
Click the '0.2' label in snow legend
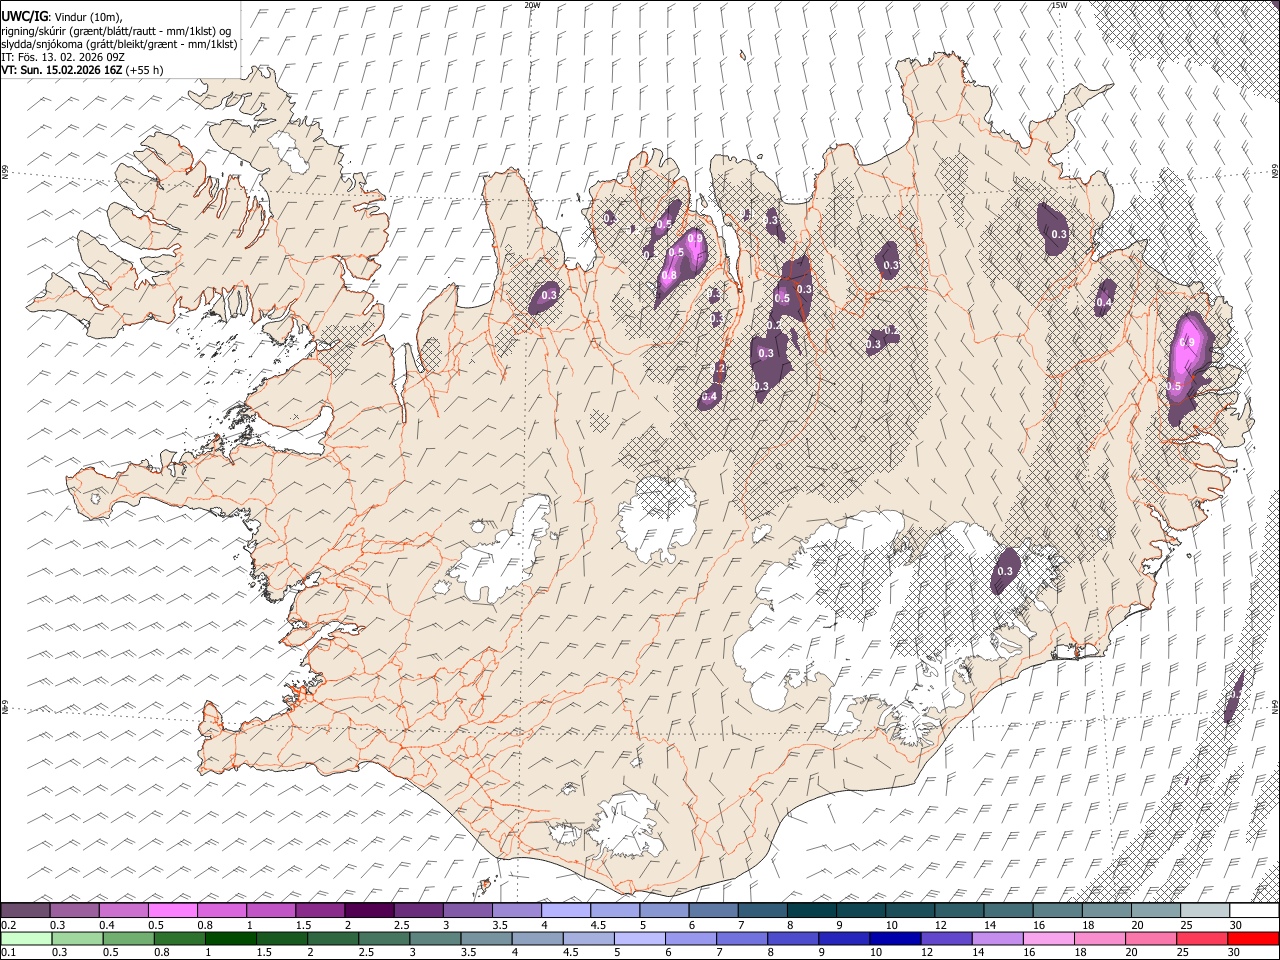click(x=8, y=925)
